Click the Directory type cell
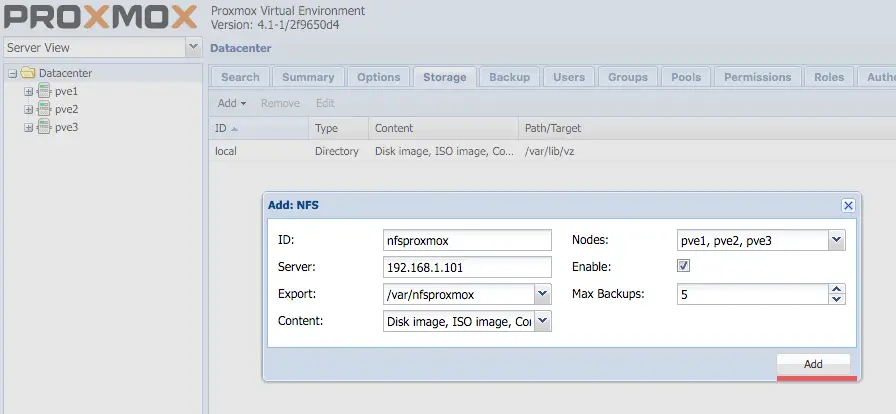This screenshot has height=414, width=896. [x=337, y=152]
